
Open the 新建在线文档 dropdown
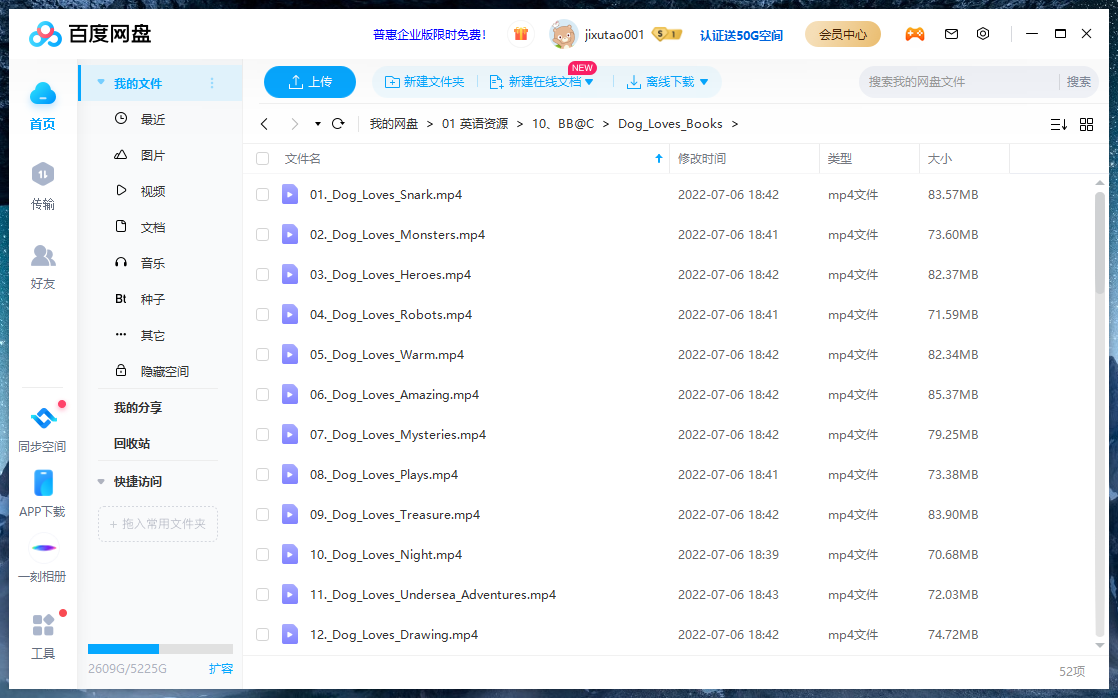[589, 82]
